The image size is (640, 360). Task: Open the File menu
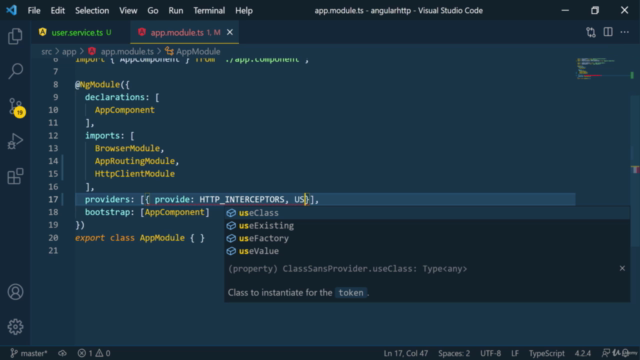click(x=34, y=11)
